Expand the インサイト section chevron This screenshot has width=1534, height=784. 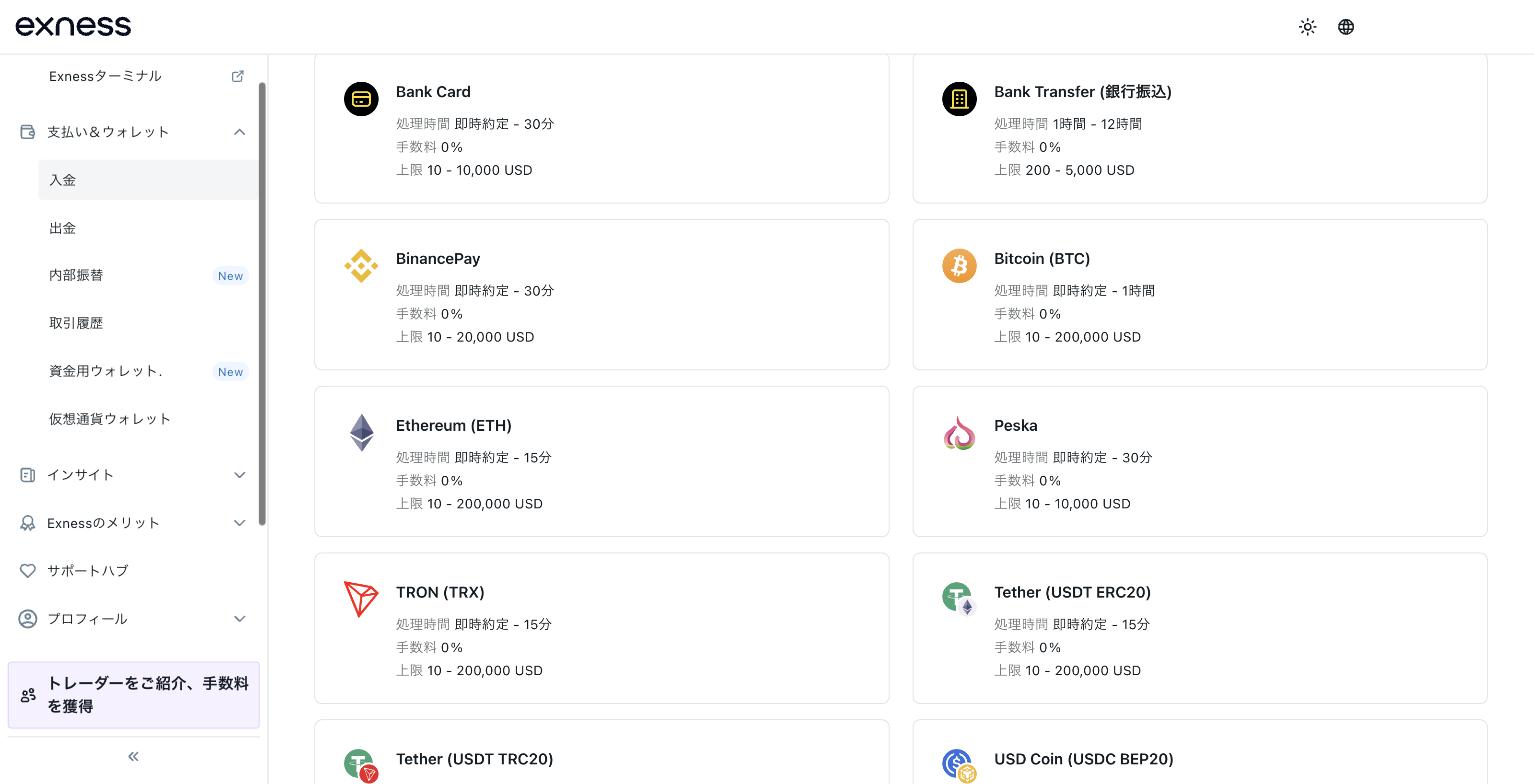click(240, 475)
